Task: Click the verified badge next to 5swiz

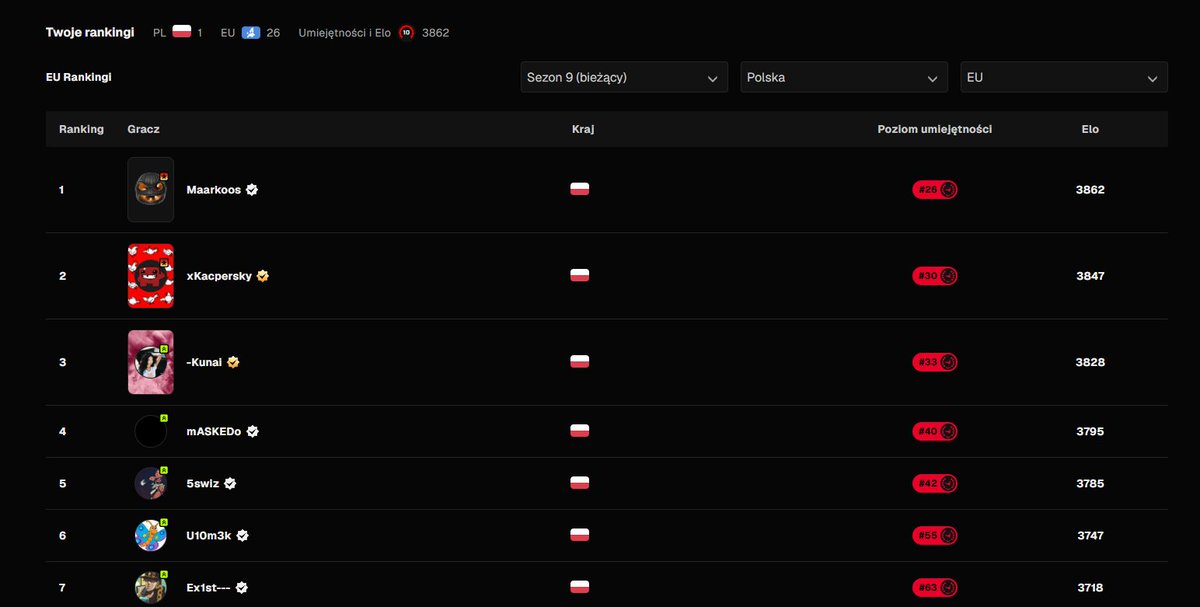Action: tap(230, 483)
